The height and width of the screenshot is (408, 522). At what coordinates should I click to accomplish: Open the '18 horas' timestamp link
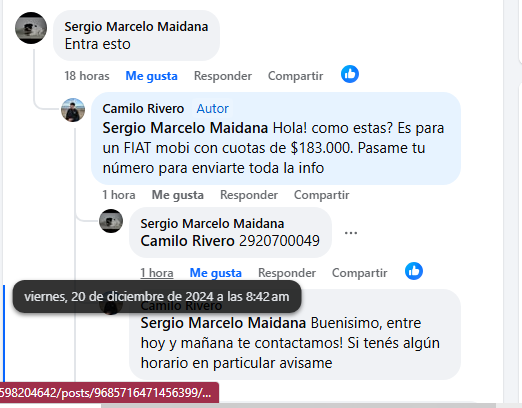point(87,76)
